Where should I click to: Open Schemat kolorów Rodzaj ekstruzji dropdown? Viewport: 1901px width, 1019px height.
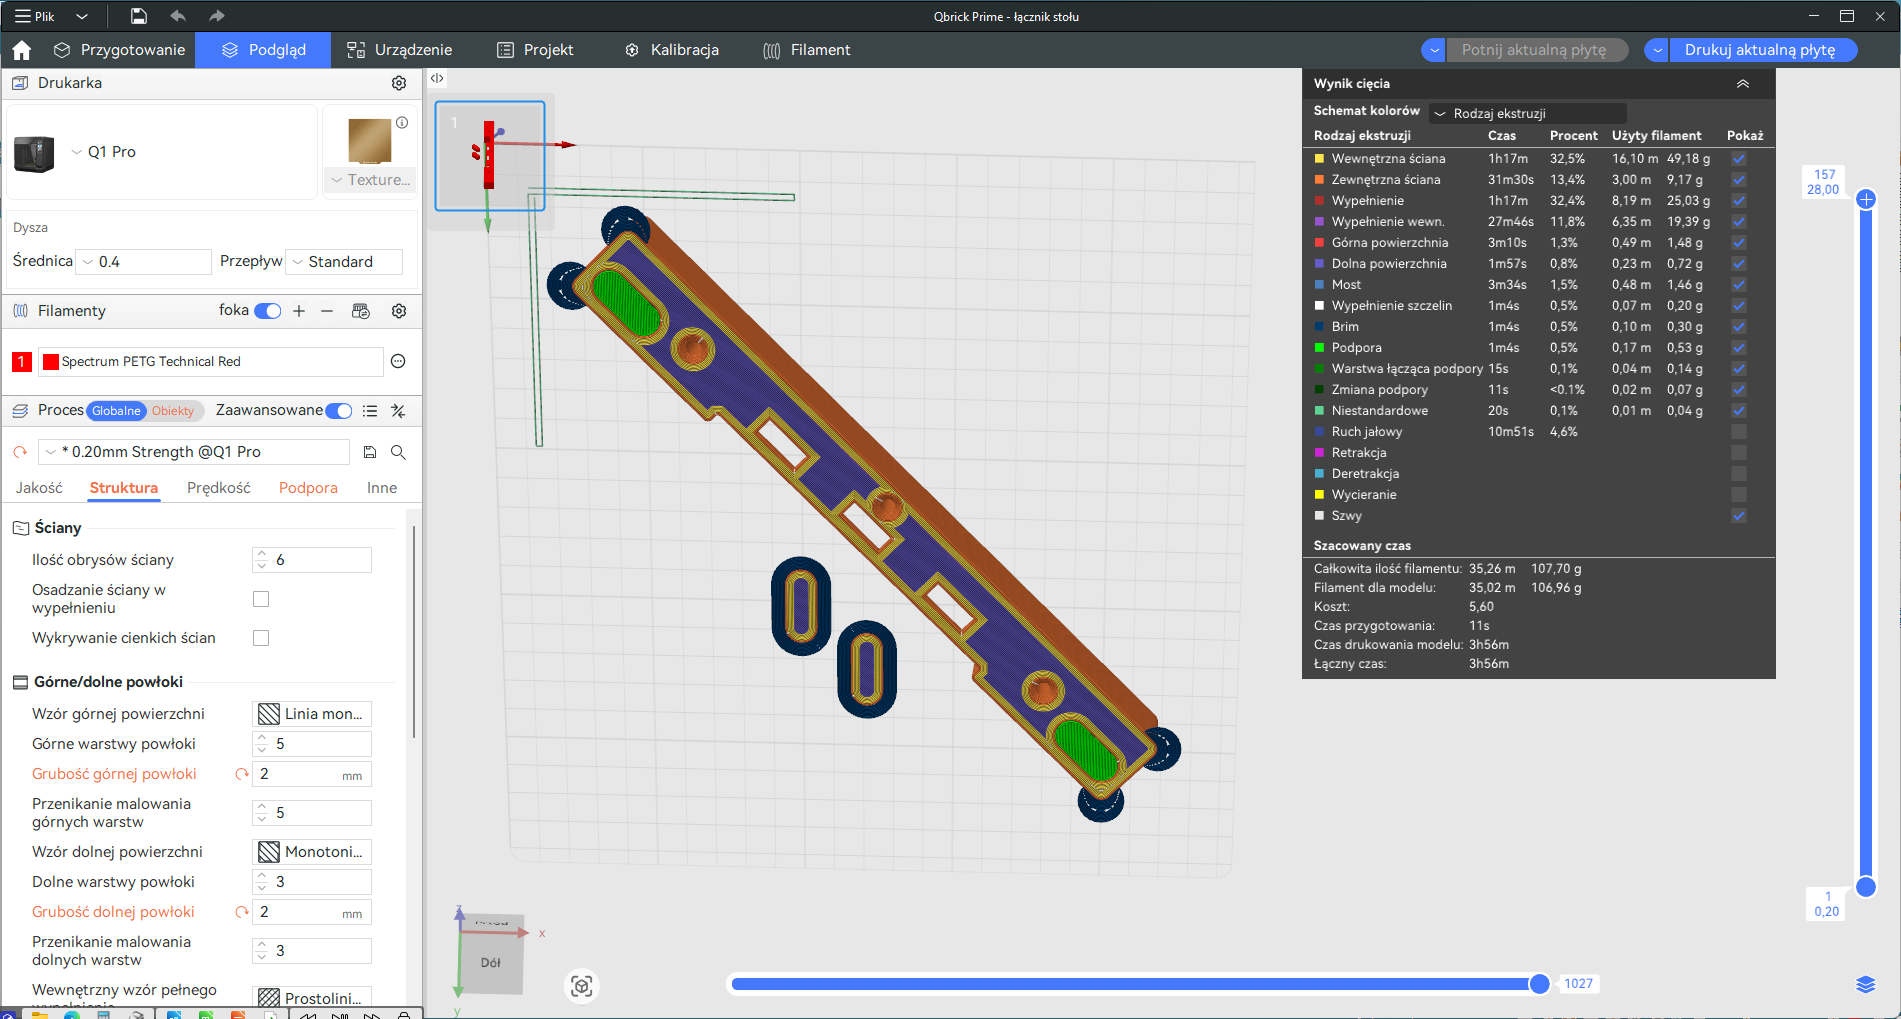(1528, 113)
